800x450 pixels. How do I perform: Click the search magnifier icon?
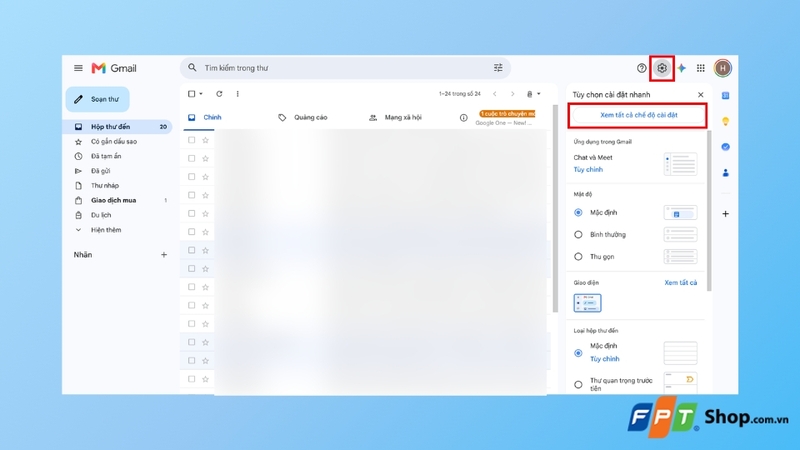click(192, 67)
